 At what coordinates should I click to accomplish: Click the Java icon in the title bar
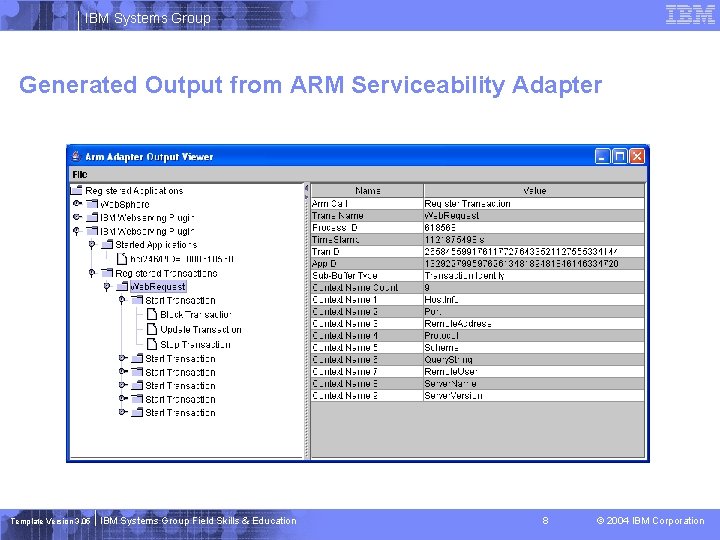(76, 157)
